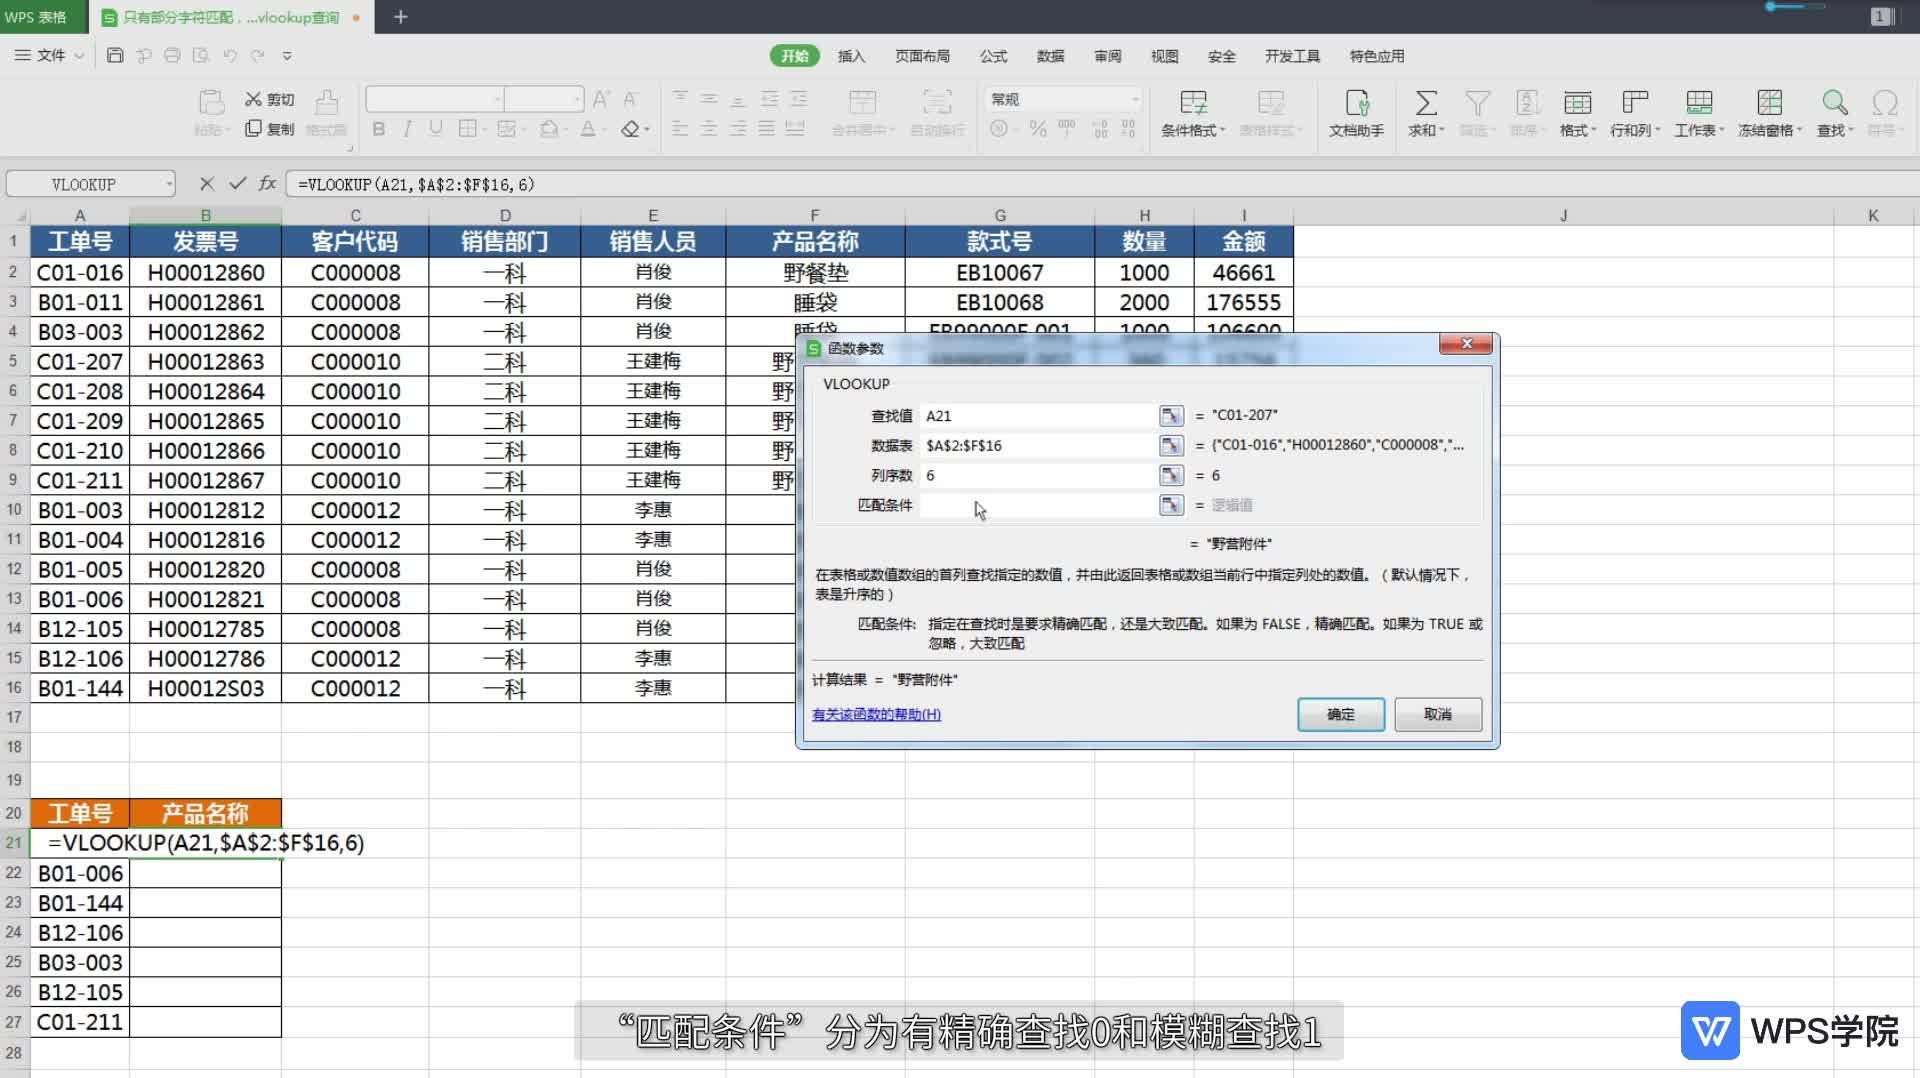The width and height of the screenshot is (1920, 1078).
Task: Toggle Bold formatting
Action: pos(379,129)
